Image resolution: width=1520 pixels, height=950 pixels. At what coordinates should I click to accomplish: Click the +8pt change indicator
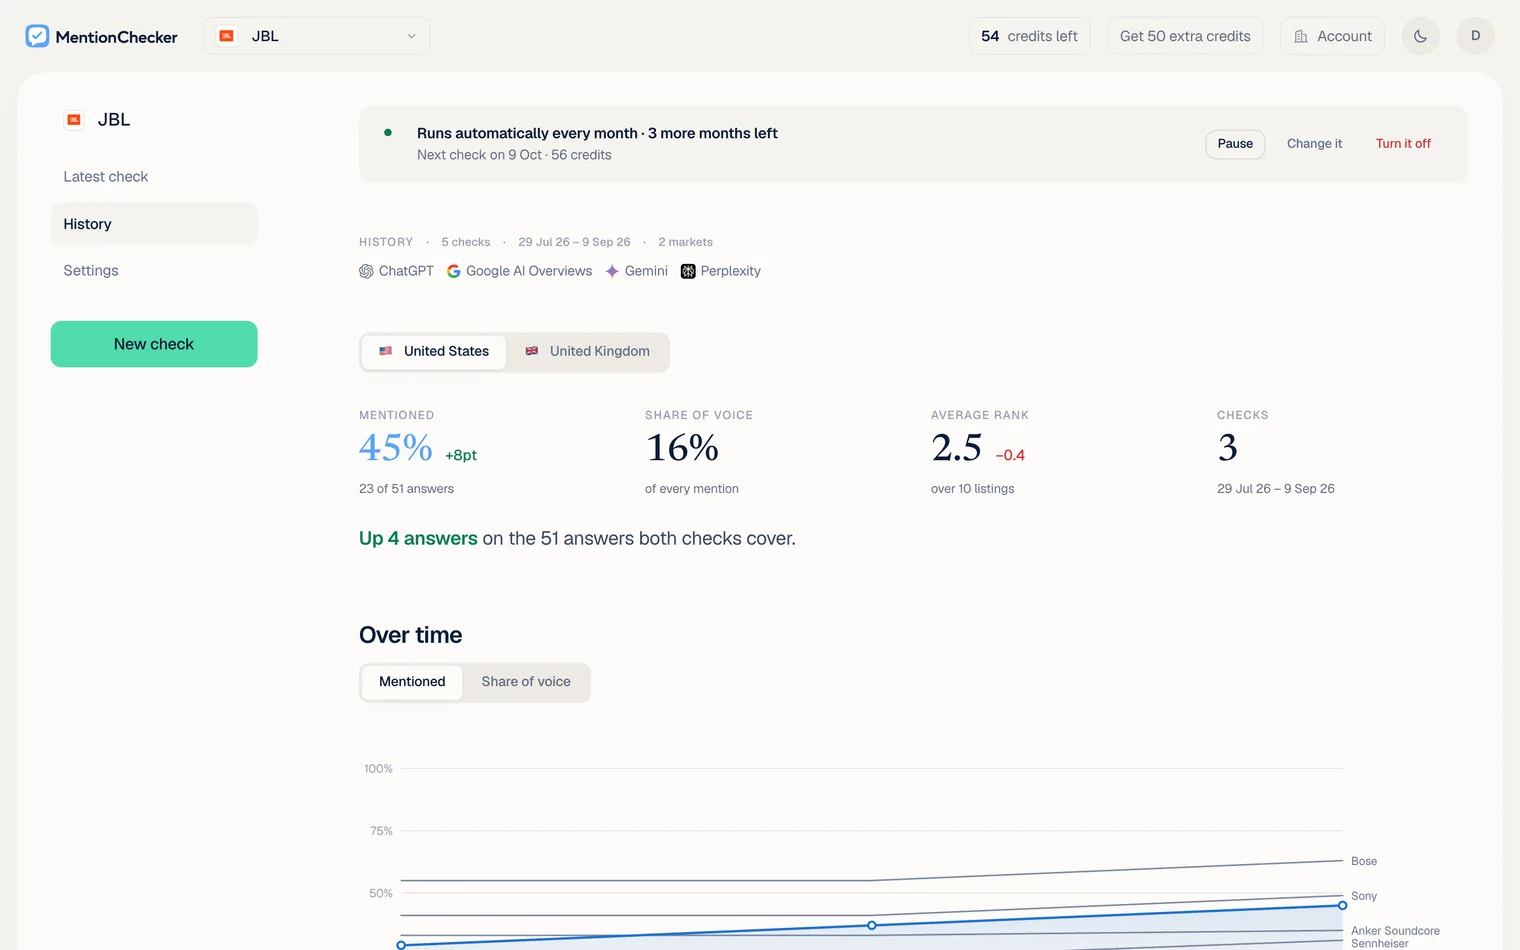point(461,455)
